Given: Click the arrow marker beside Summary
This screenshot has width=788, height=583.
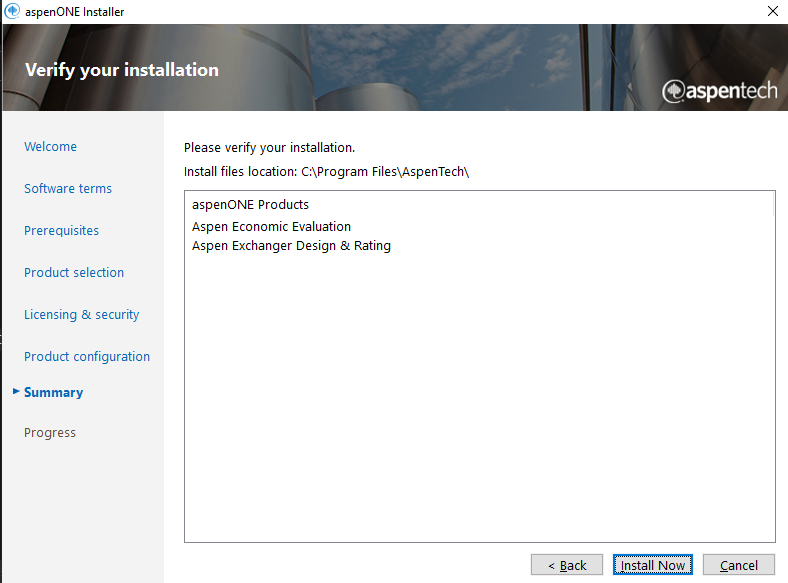Looking at the screenshot, I should coord(16,392).
